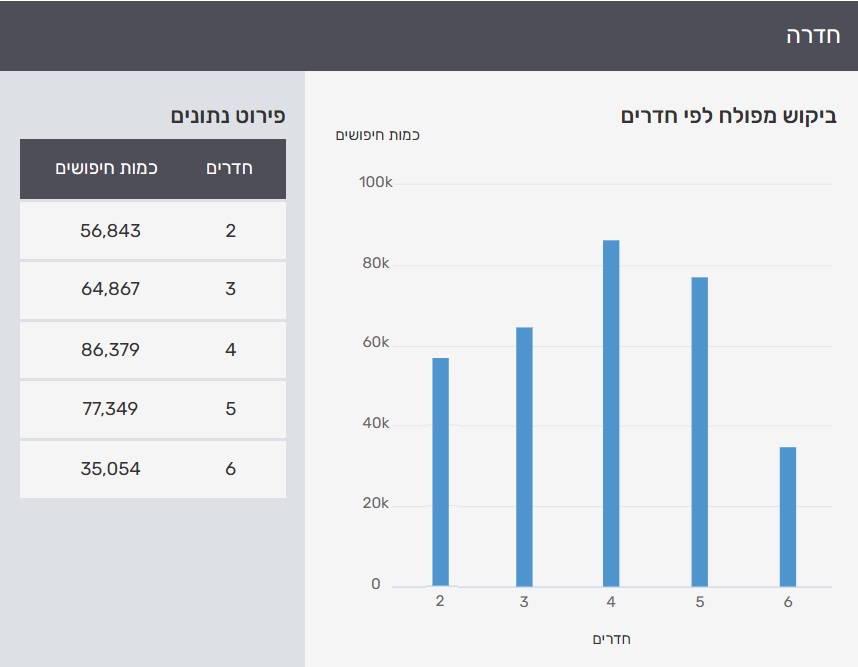Image resolution: width=858 pixels, height=667 pixels.
Task: Select the tallest bar for 4 rooms
Action: point(611,413)
